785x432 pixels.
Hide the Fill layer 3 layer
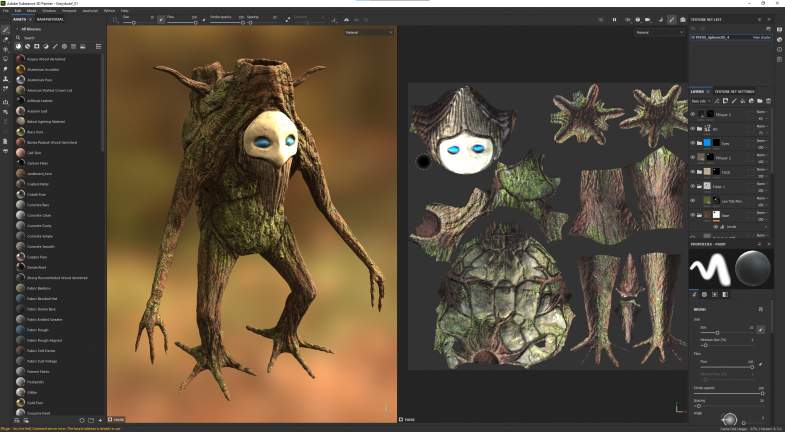693,115
